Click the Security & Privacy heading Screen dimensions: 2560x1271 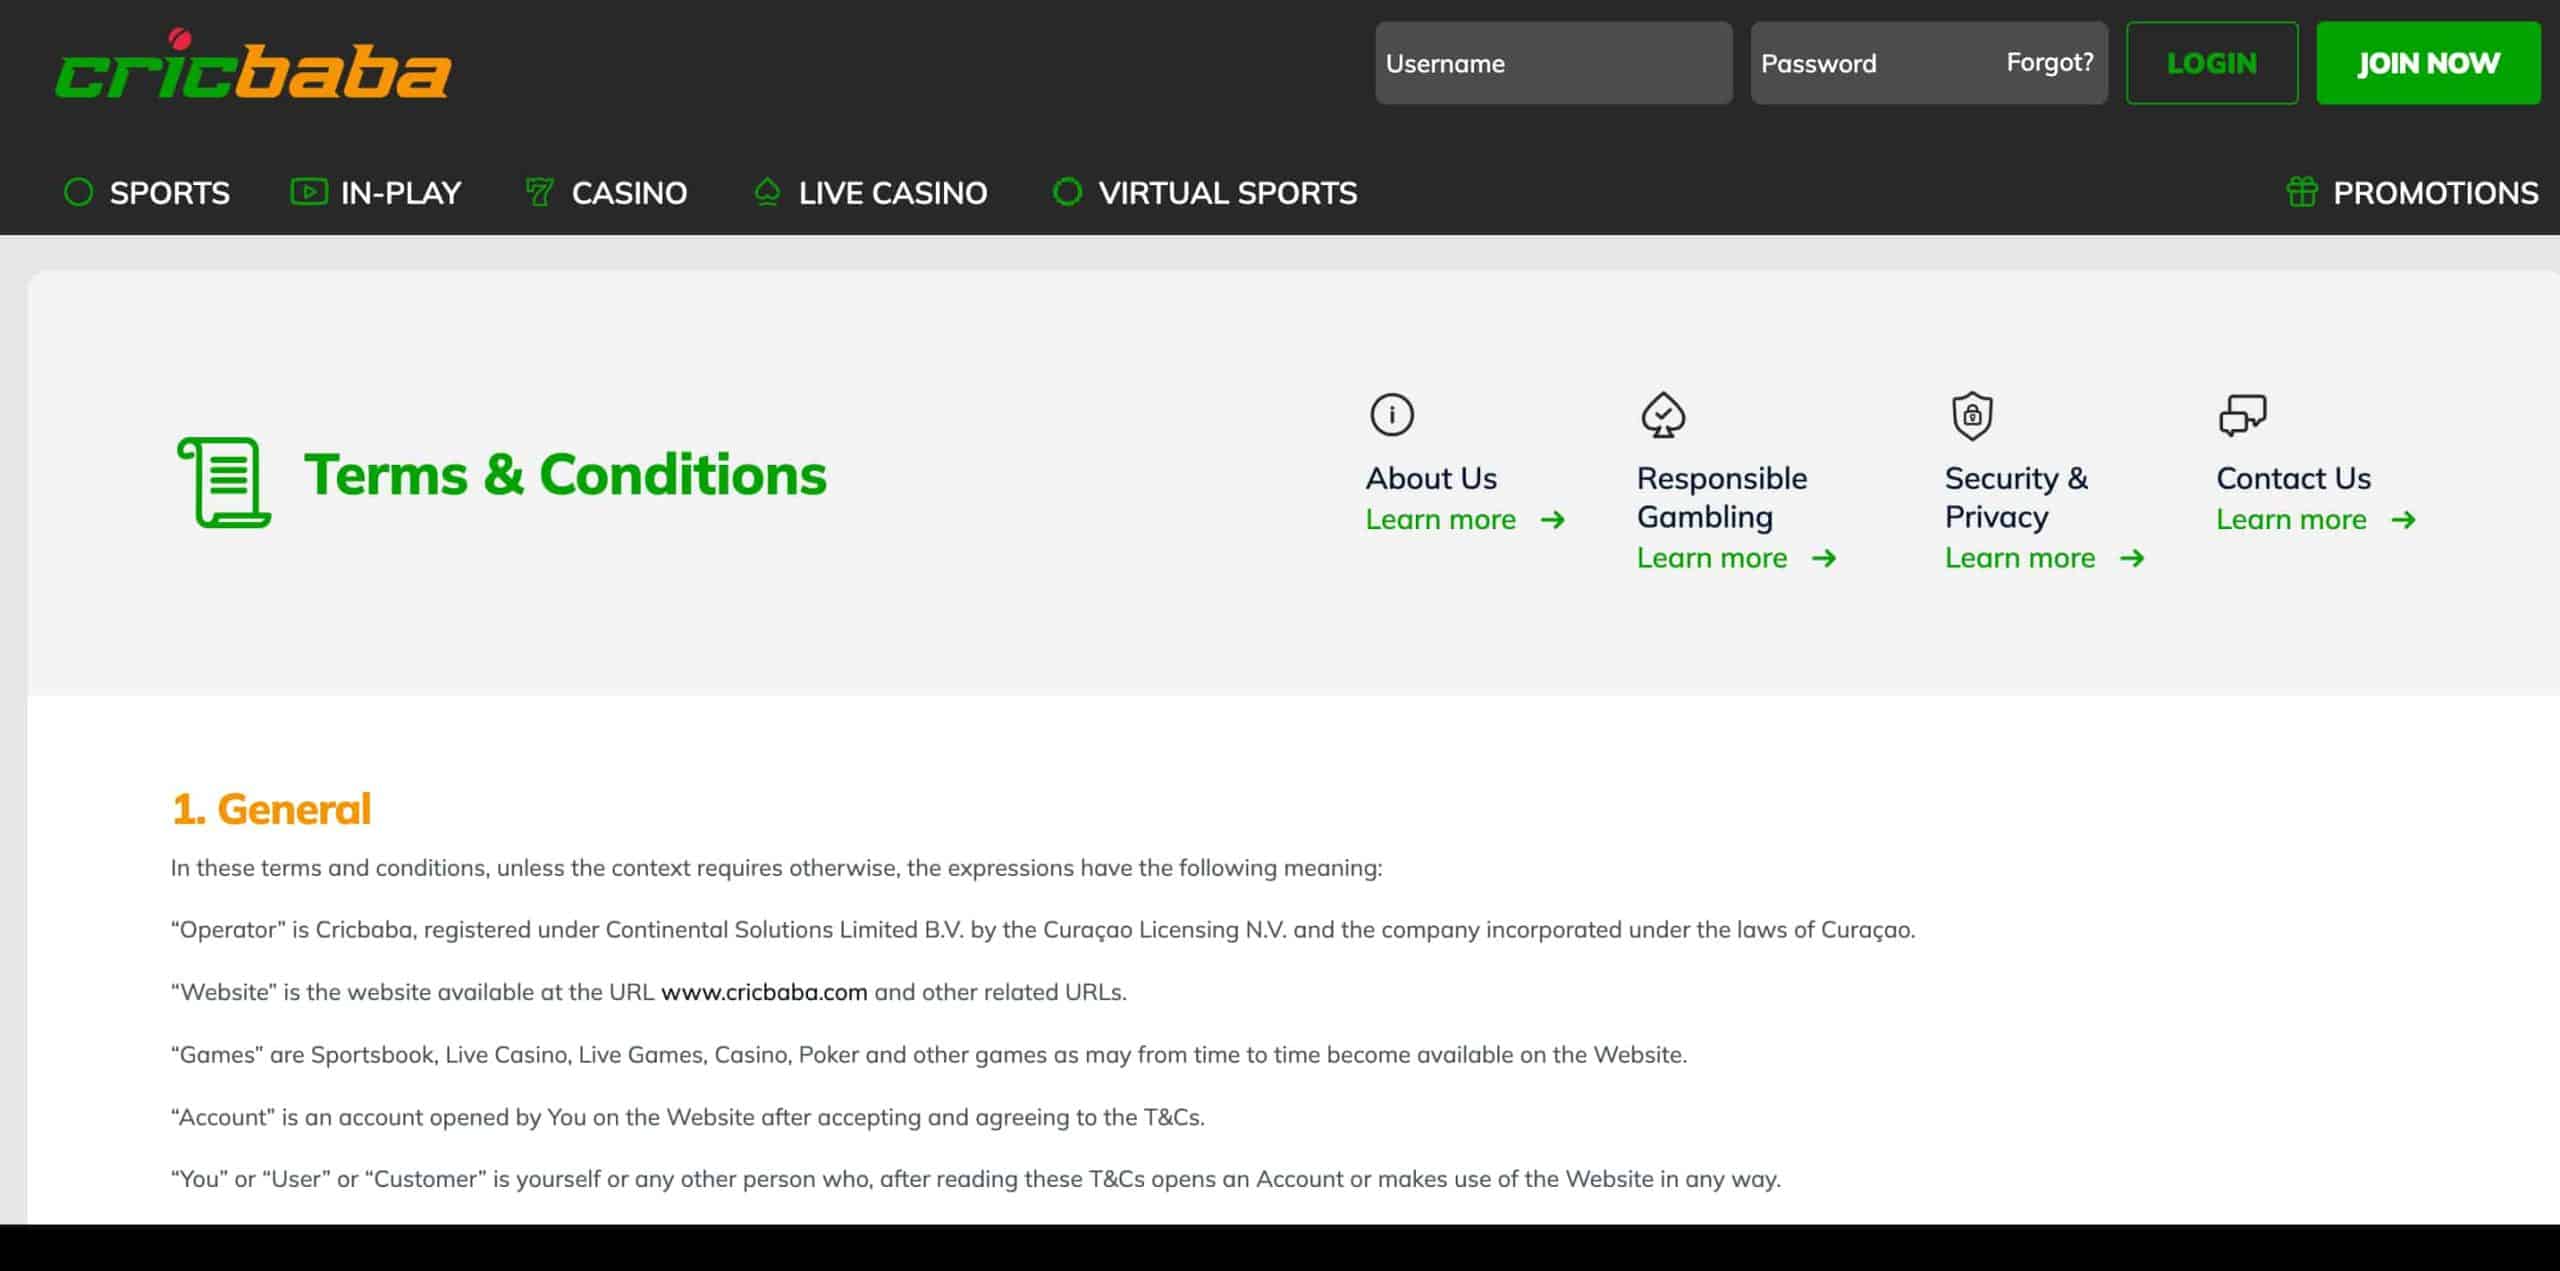click(2016, 497)
